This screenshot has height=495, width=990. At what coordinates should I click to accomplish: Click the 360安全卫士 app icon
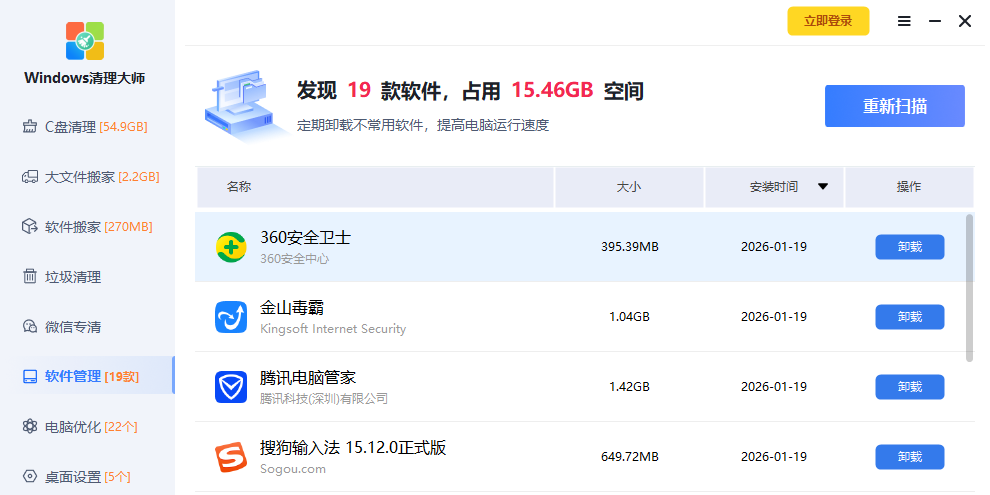[231, 247]
